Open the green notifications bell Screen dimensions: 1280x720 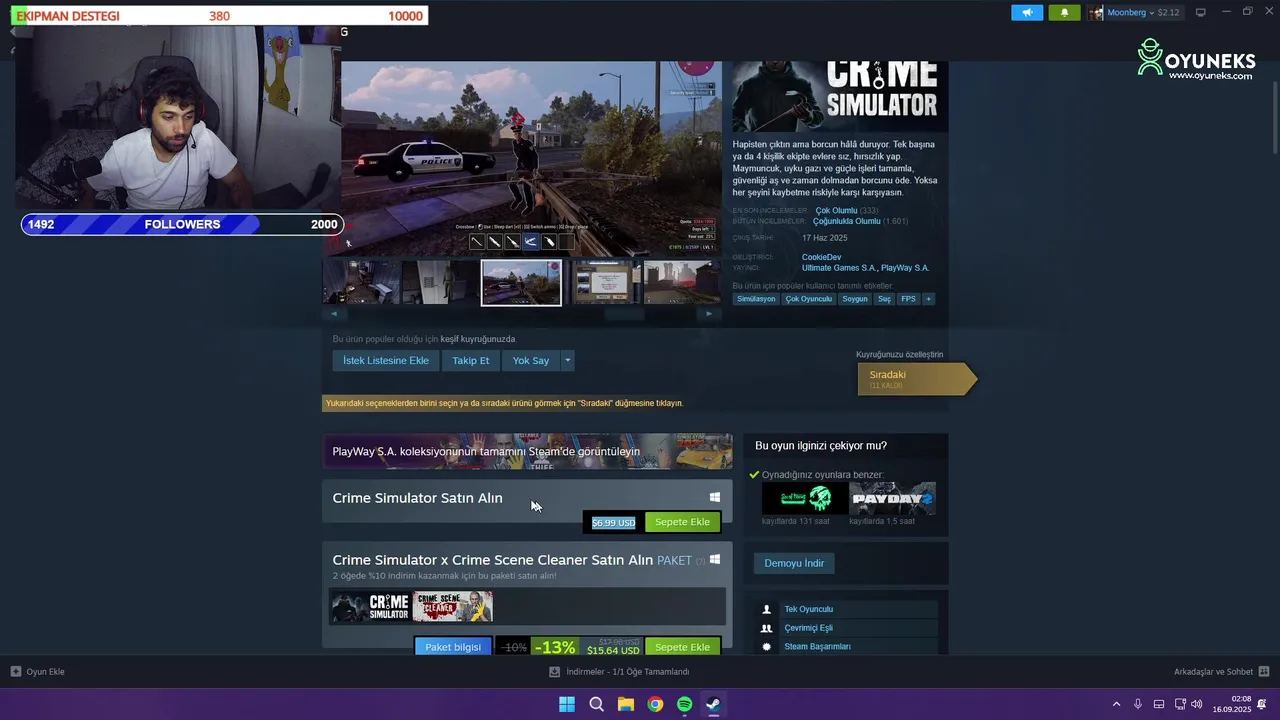(x=1064, y=13)
